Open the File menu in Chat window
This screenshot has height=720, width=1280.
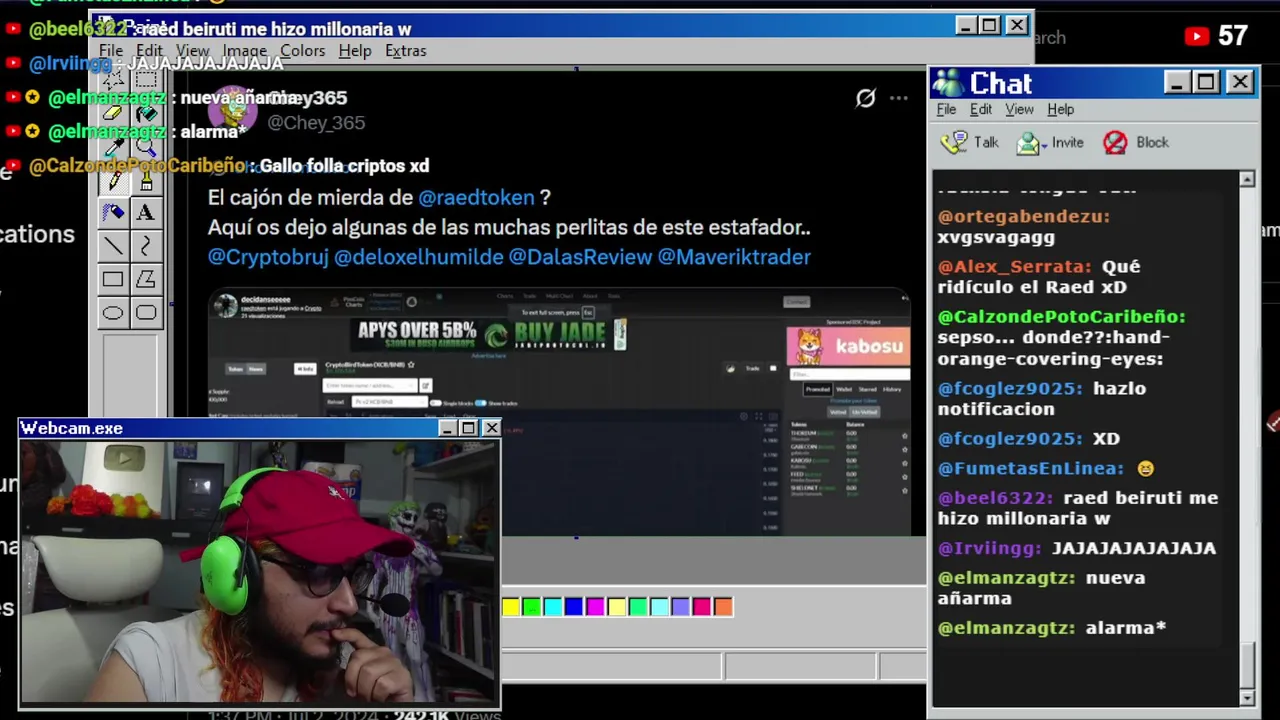tap(946, 109)
